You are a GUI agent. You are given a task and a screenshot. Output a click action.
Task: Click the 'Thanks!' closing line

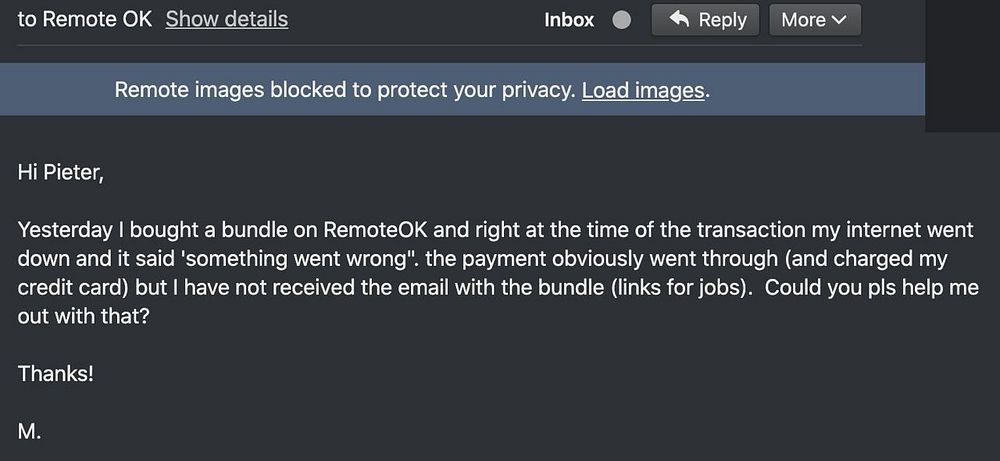pos(56,374)
